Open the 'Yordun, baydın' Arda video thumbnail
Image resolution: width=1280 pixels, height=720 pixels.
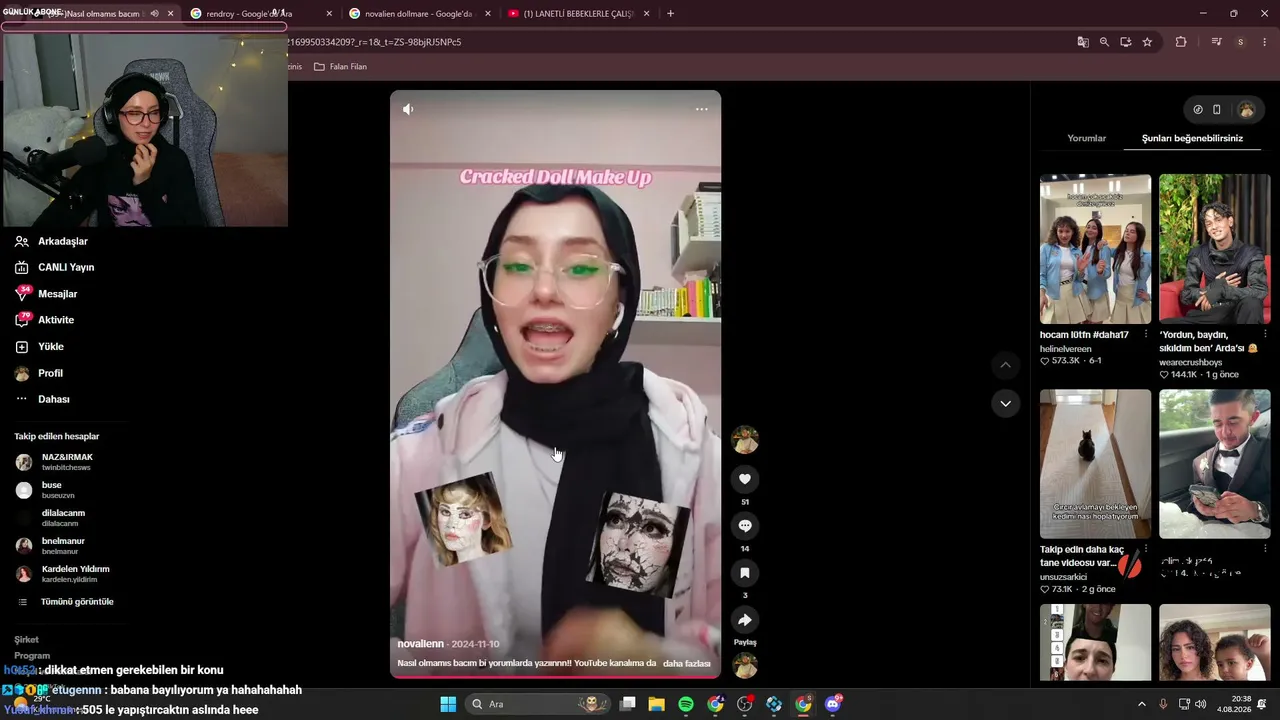click(x=1214, y=249)
